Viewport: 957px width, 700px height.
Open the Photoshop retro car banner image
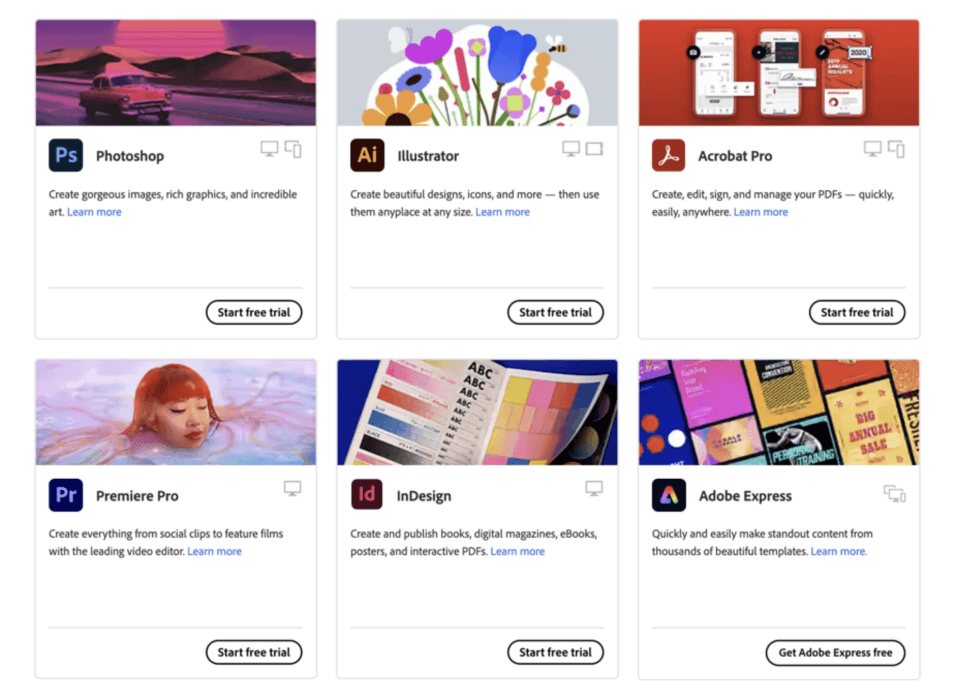pos(176,73)
